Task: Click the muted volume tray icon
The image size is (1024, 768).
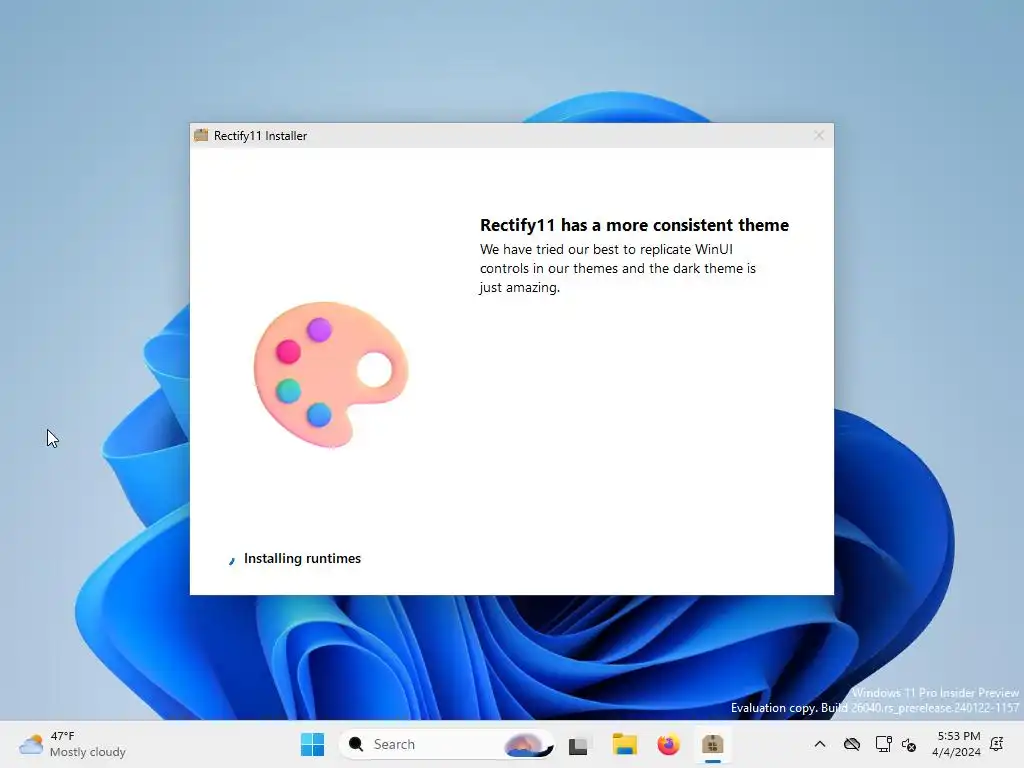Action: click(908, 744)
